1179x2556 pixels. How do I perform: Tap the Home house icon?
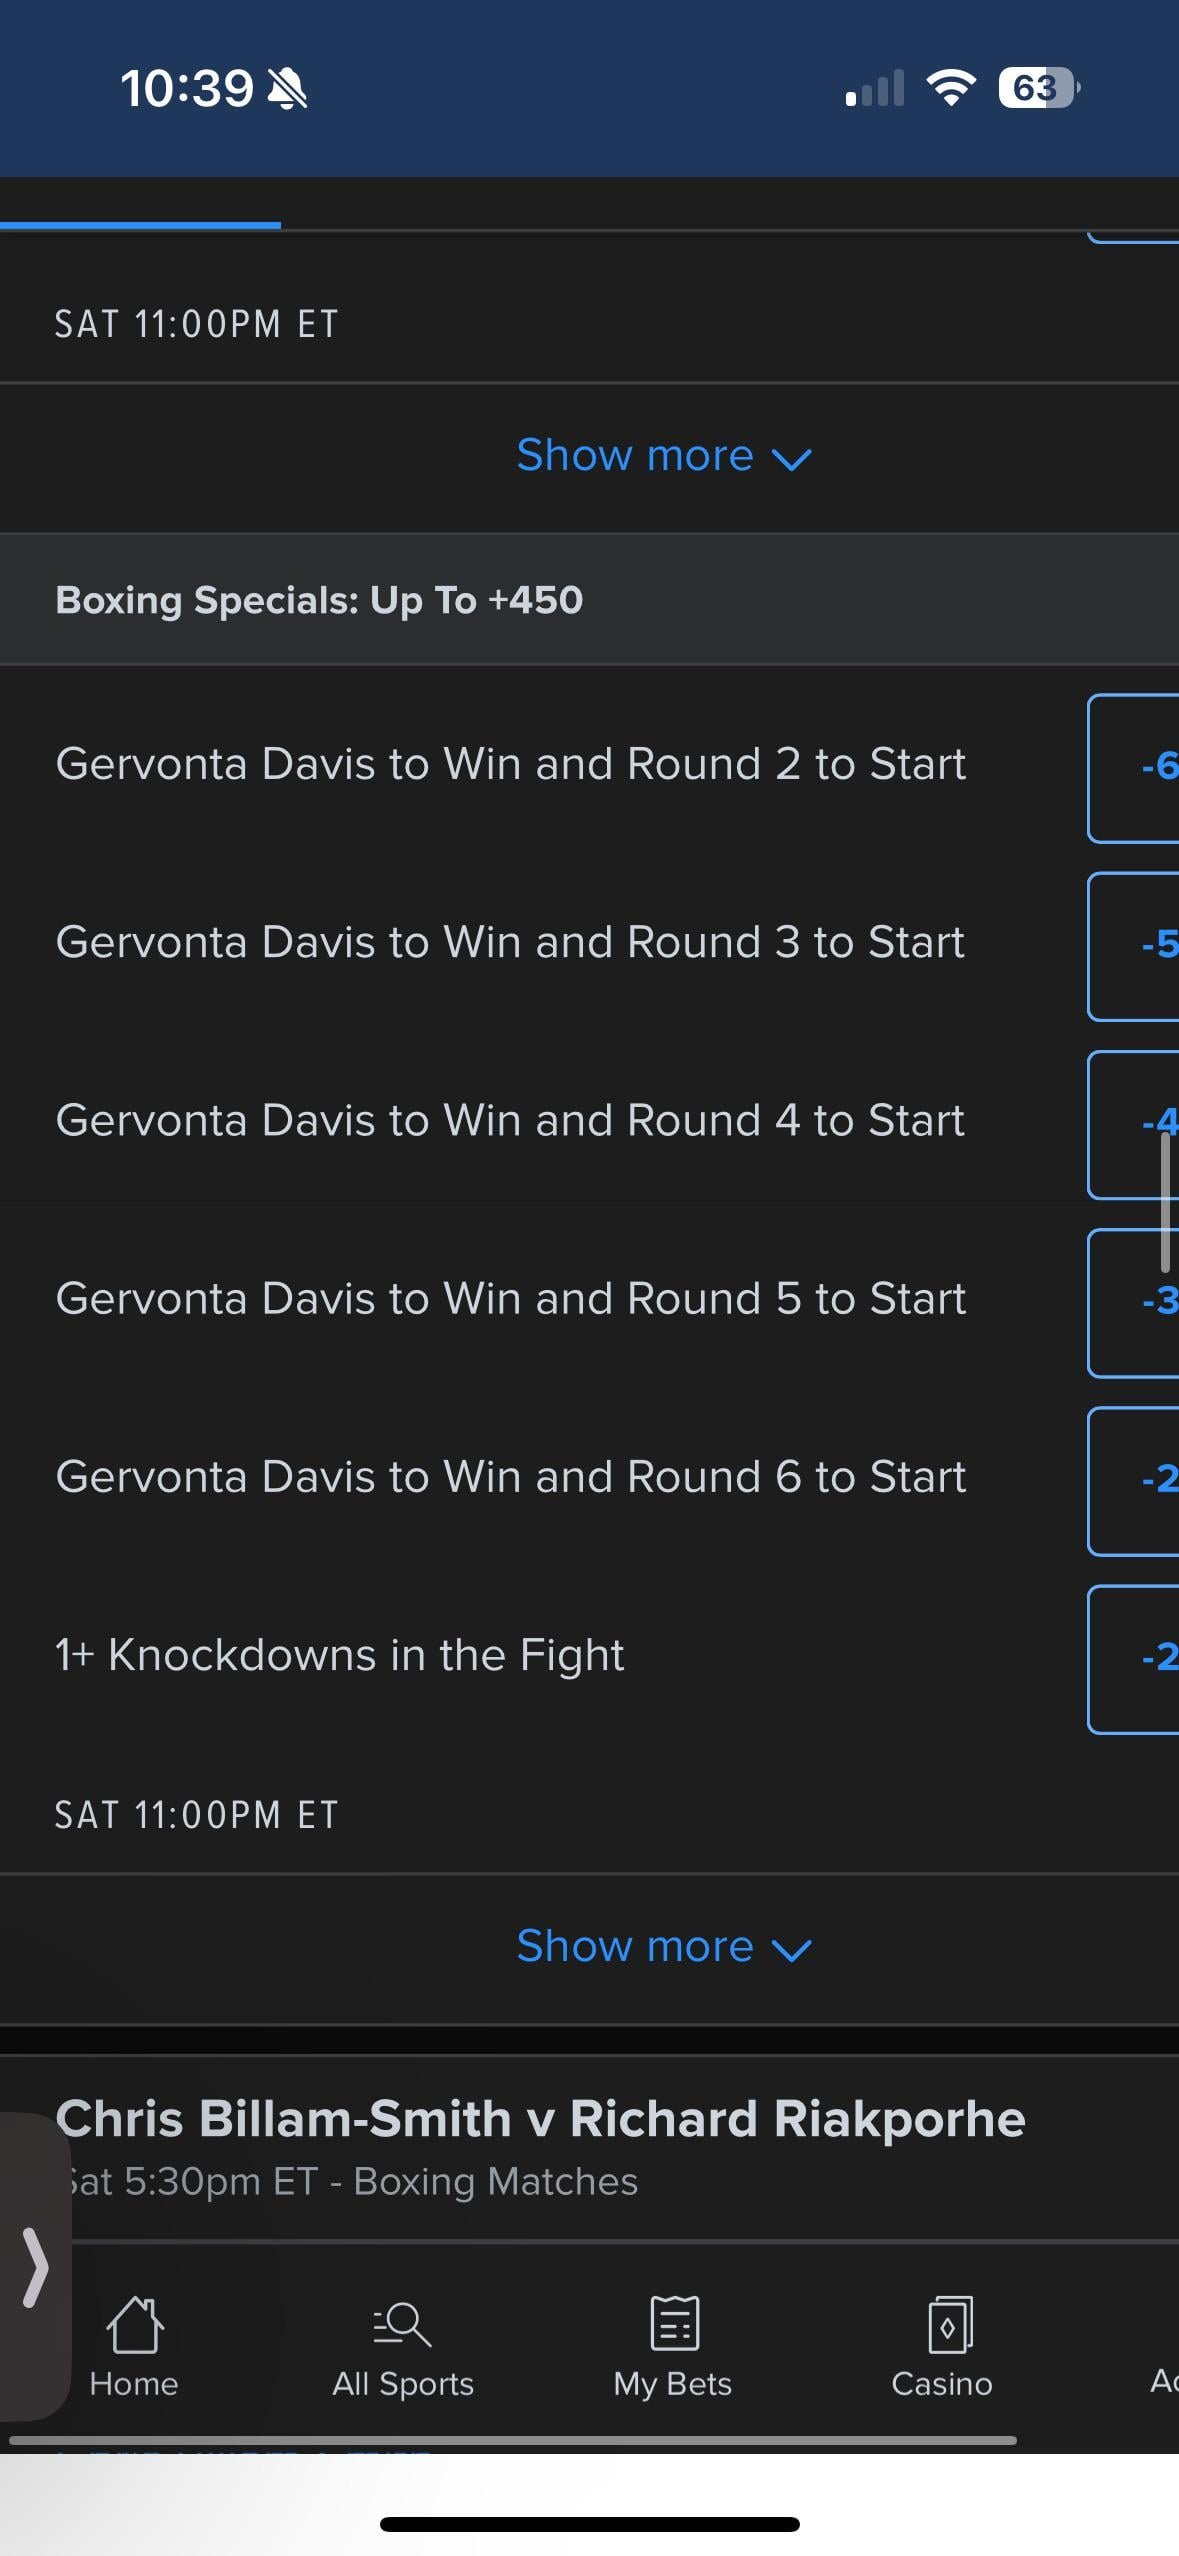coord(134,2324)
